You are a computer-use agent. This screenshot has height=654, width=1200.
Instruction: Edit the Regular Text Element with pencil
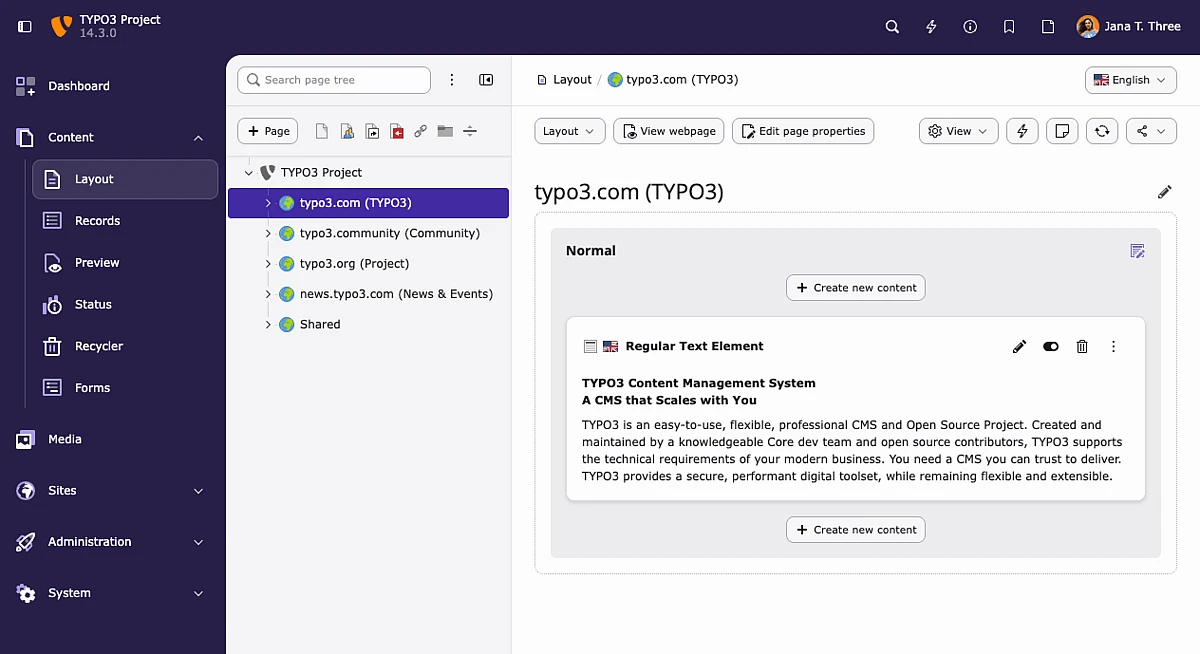[1019, 347]
